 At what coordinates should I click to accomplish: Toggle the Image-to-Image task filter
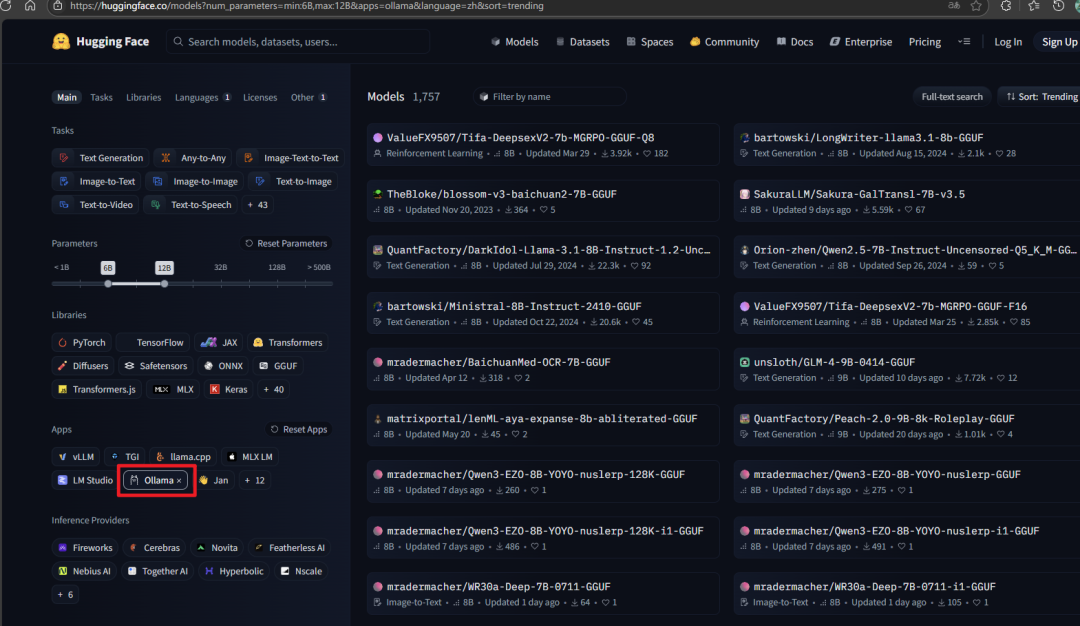195,181
